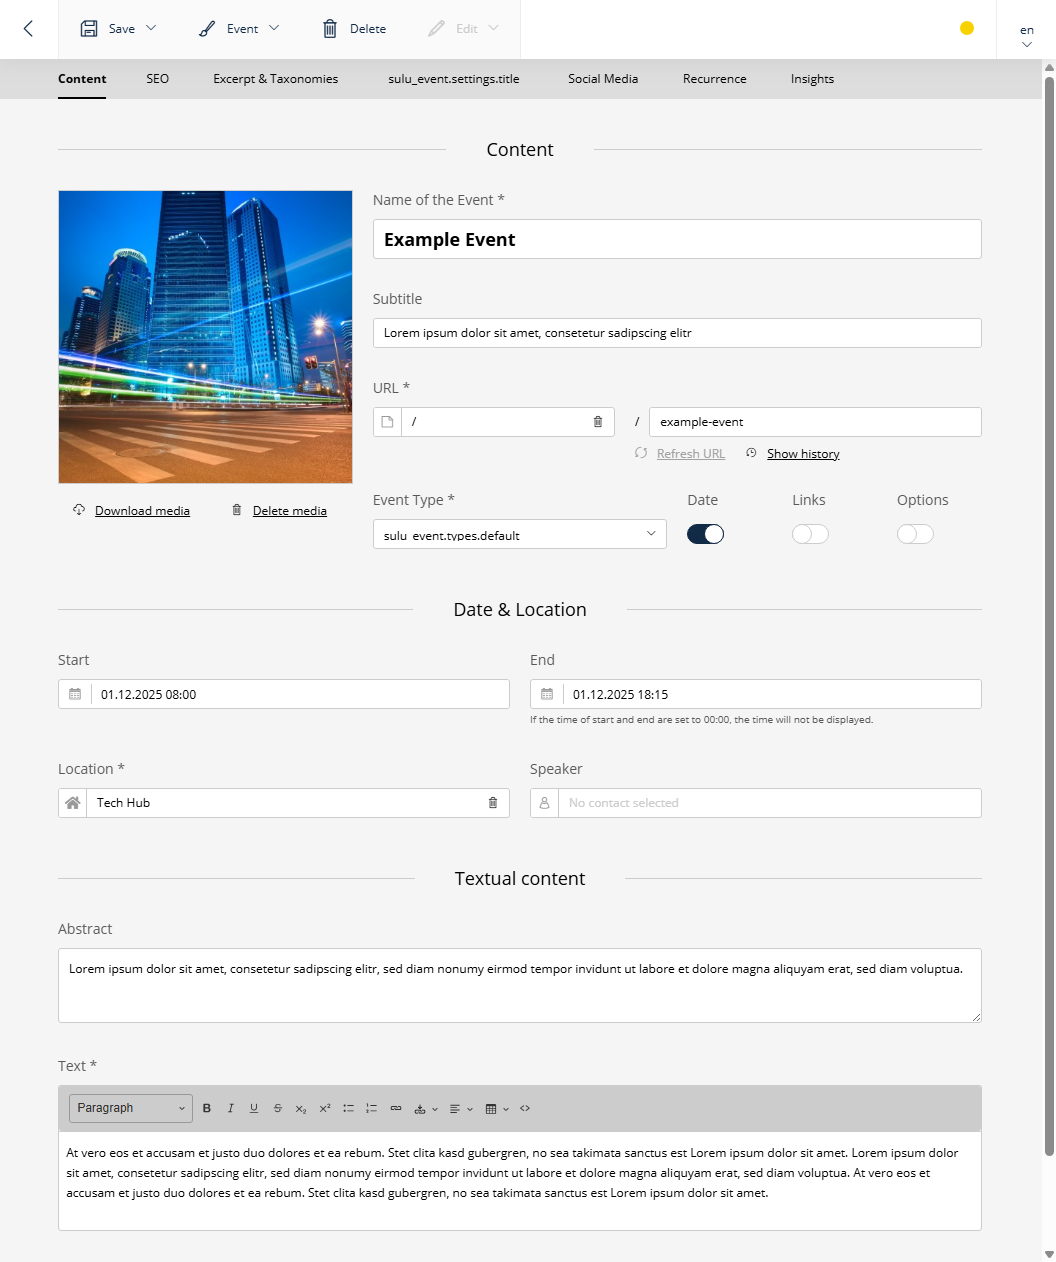Open the en language selector

pyautogui.click(x=1027, y=36)
